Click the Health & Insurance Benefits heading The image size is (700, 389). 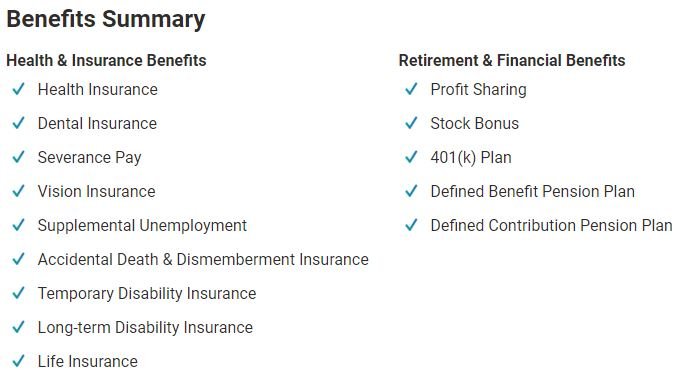click(106, 60)
